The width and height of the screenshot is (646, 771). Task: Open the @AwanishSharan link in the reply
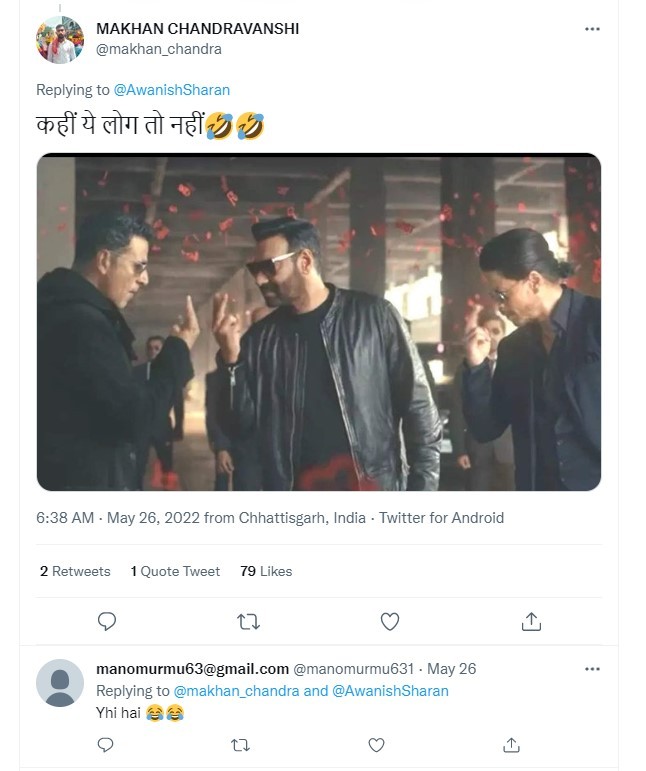coord(390,691)
